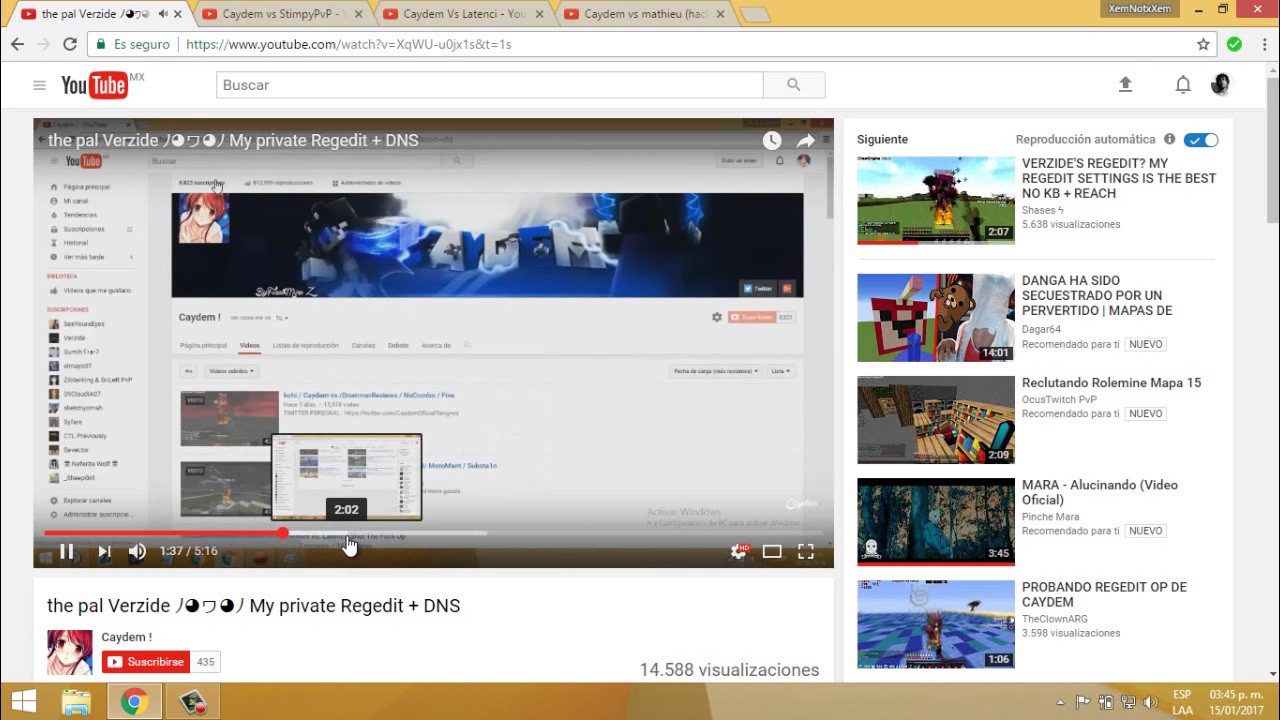Skip to the next video

tap(103, 551)
